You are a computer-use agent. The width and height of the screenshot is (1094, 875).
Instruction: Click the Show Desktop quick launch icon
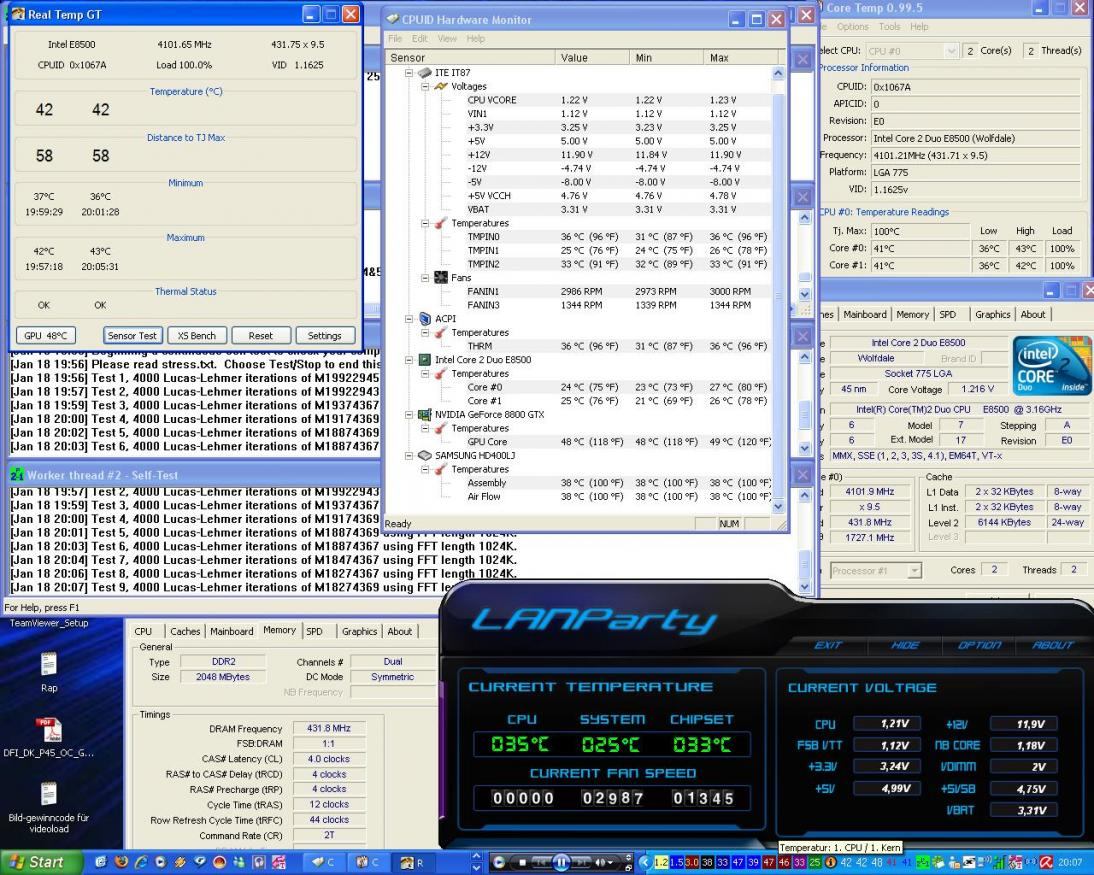pyautogui.click(x=100, y=862)
